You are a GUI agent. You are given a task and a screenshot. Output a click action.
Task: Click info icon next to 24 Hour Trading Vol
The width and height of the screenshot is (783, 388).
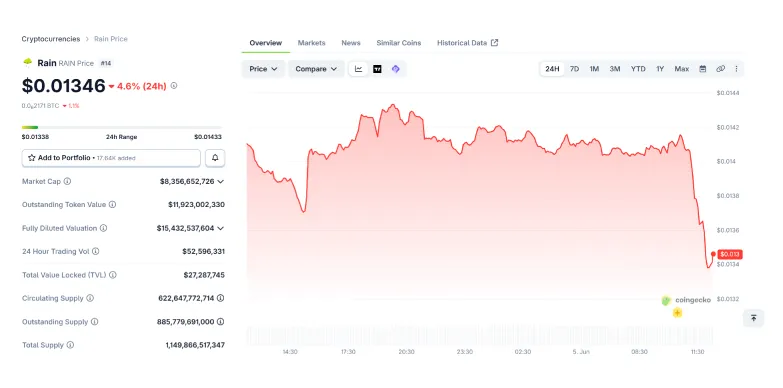[95, 251]
